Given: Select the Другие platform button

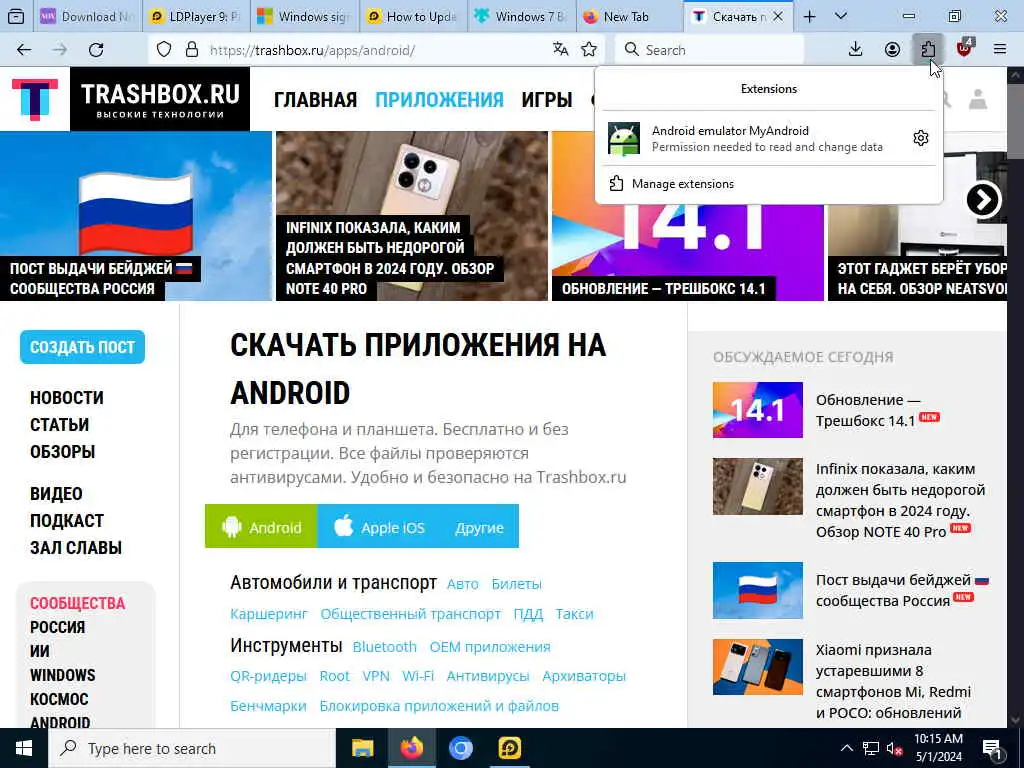Looking at the screenshot, I should (x=479, y=526).
